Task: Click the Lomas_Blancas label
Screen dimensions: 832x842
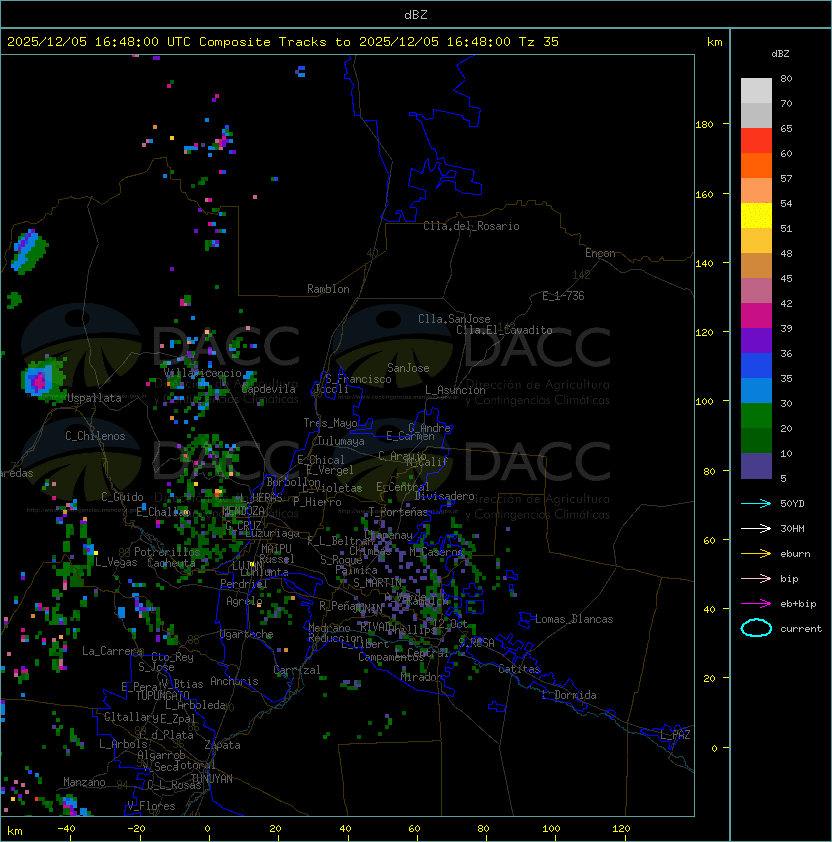Action: click(x=574, y=619)
